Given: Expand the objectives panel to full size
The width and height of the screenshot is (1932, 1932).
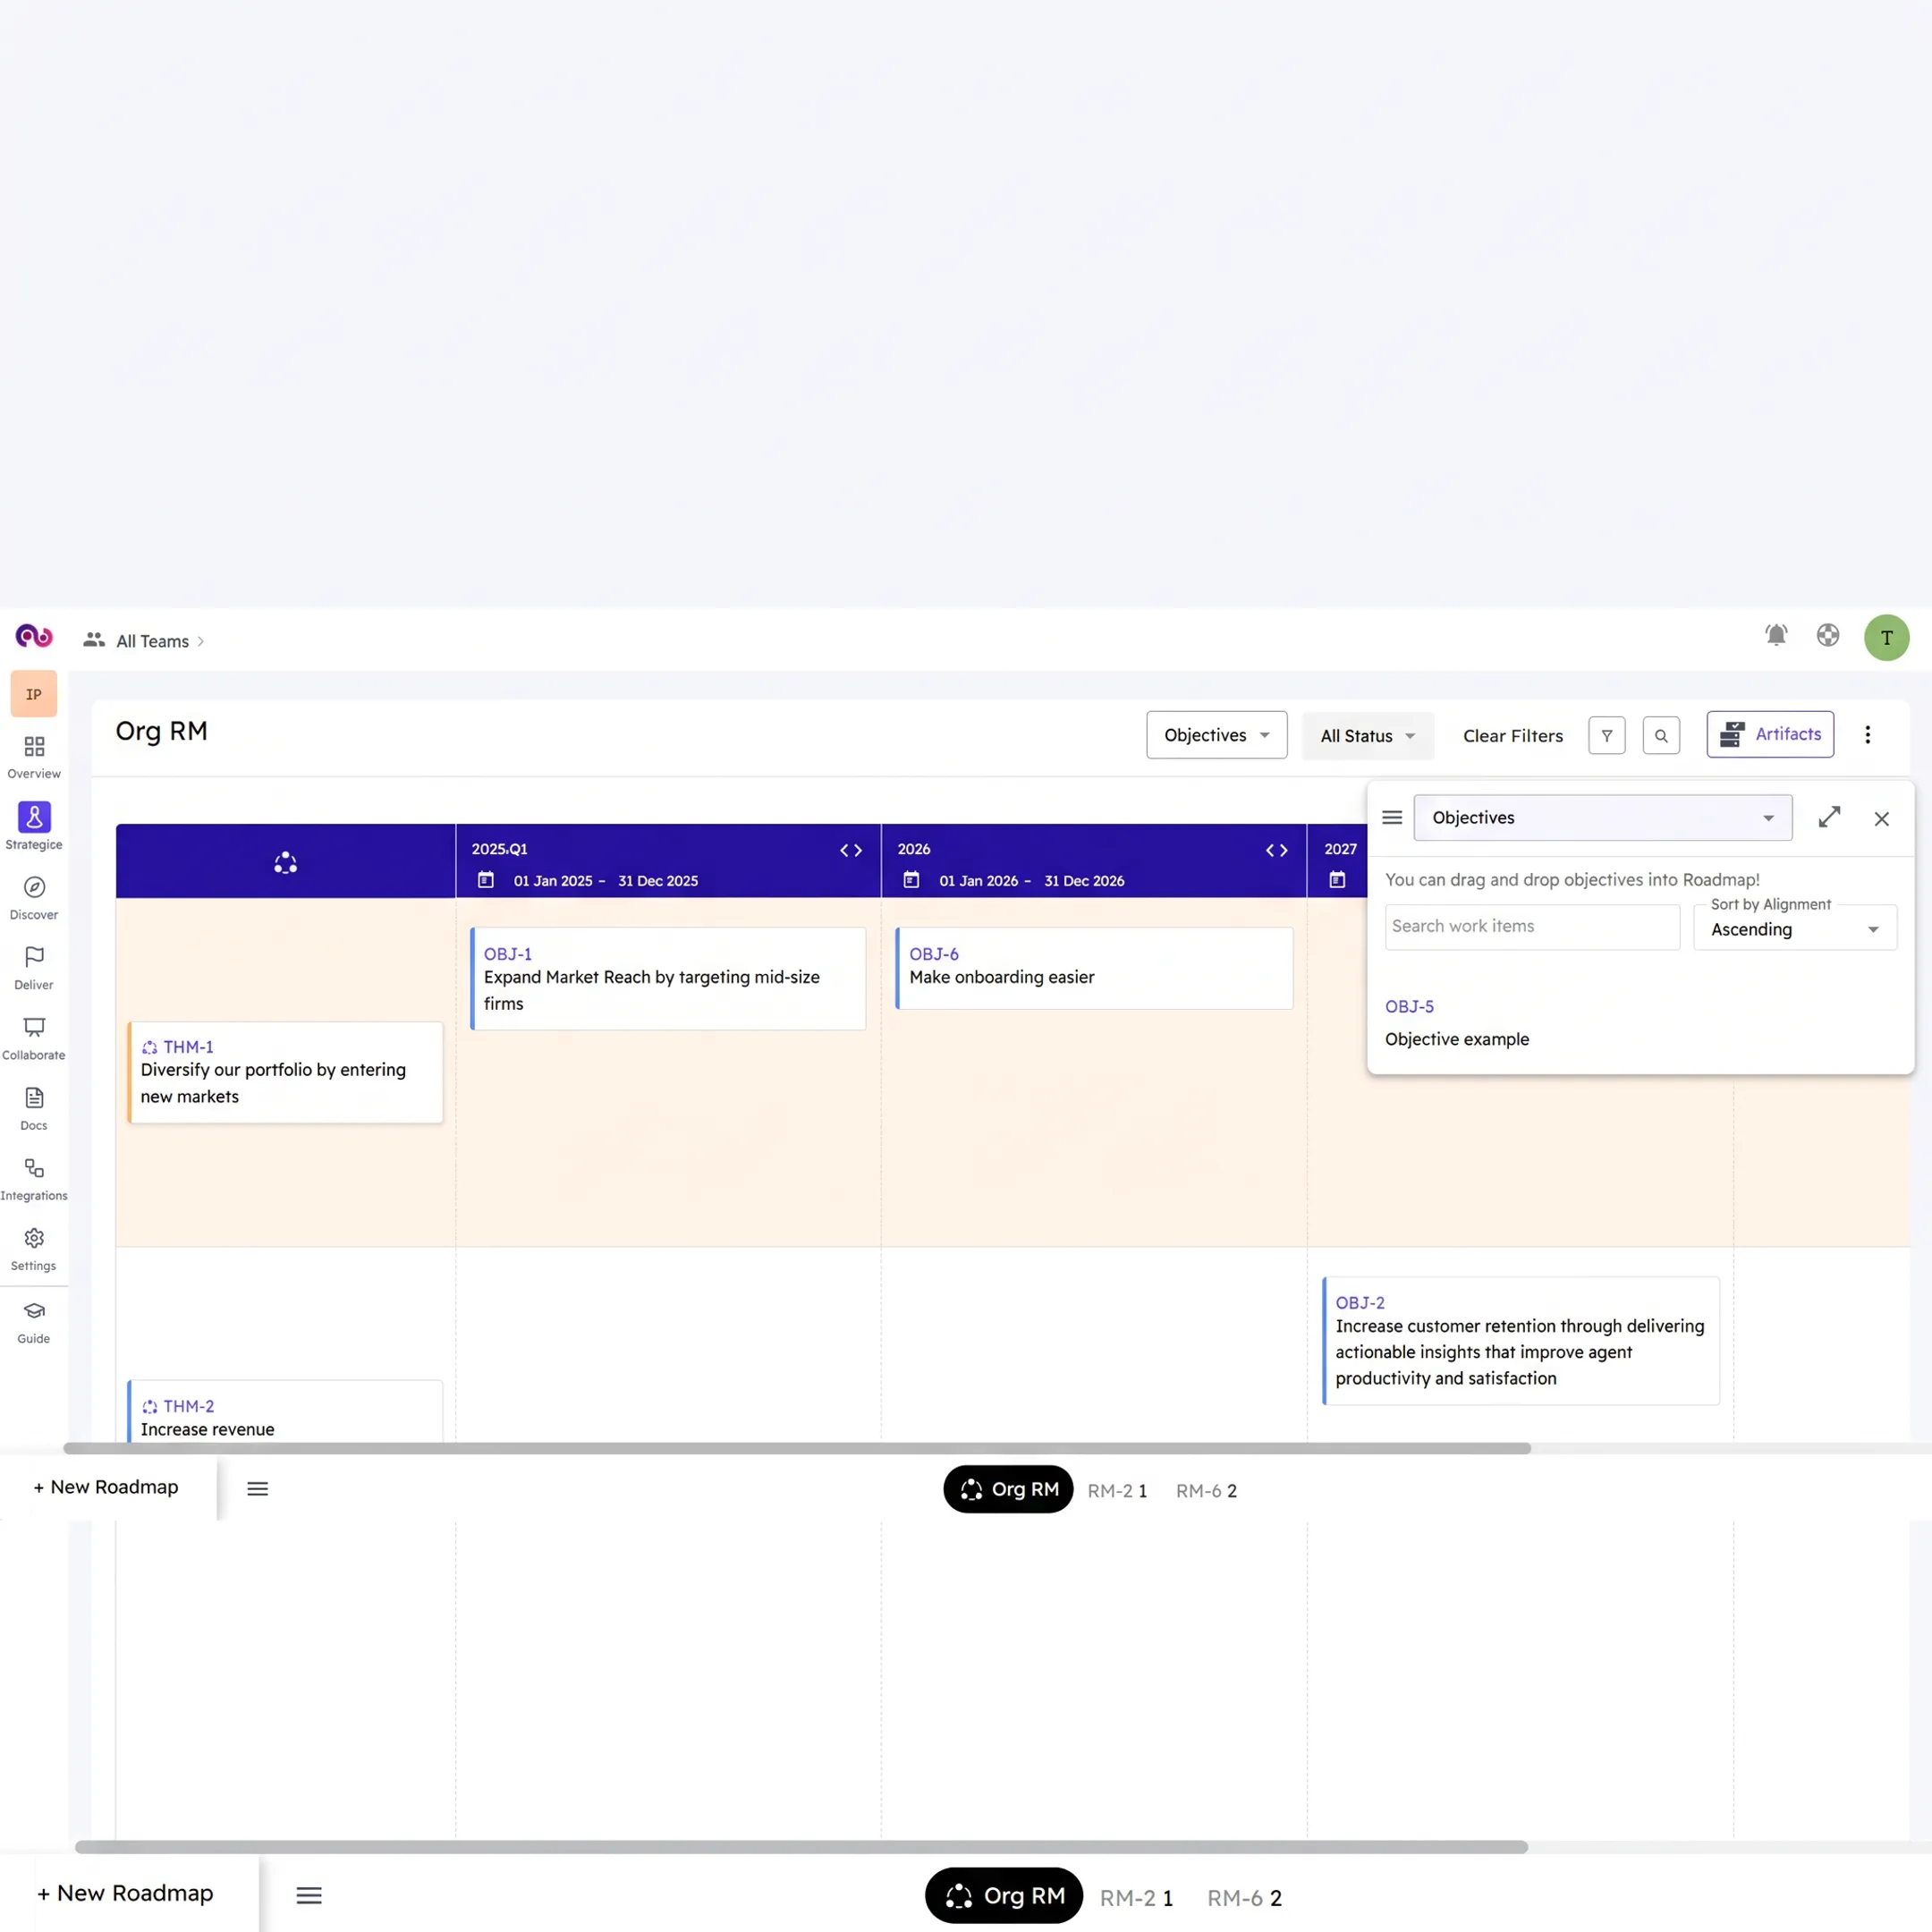Looking at the screenshot, I should [x=1829, y=817].
